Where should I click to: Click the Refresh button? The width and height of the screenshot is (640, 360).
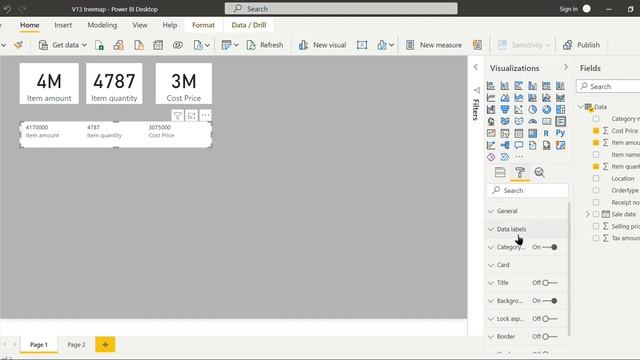(265, 45)
